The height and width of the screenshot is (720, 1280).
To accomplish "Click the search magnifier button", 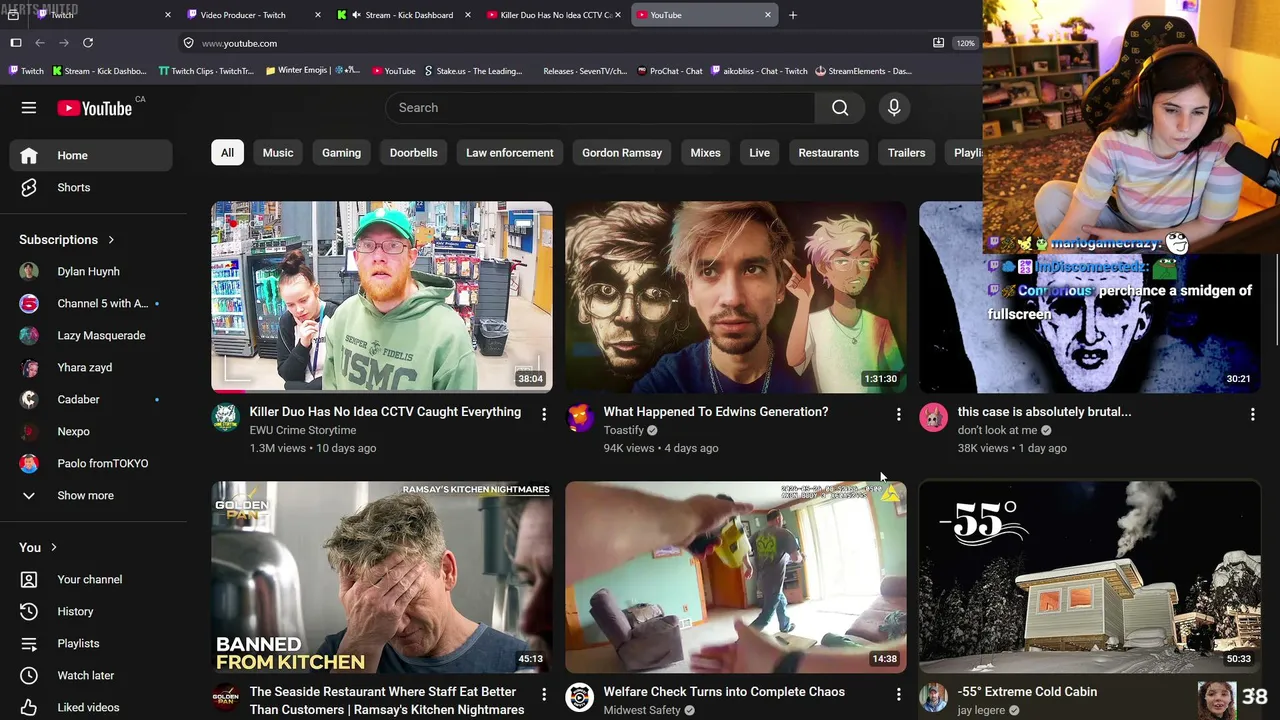I will [840, 108].
